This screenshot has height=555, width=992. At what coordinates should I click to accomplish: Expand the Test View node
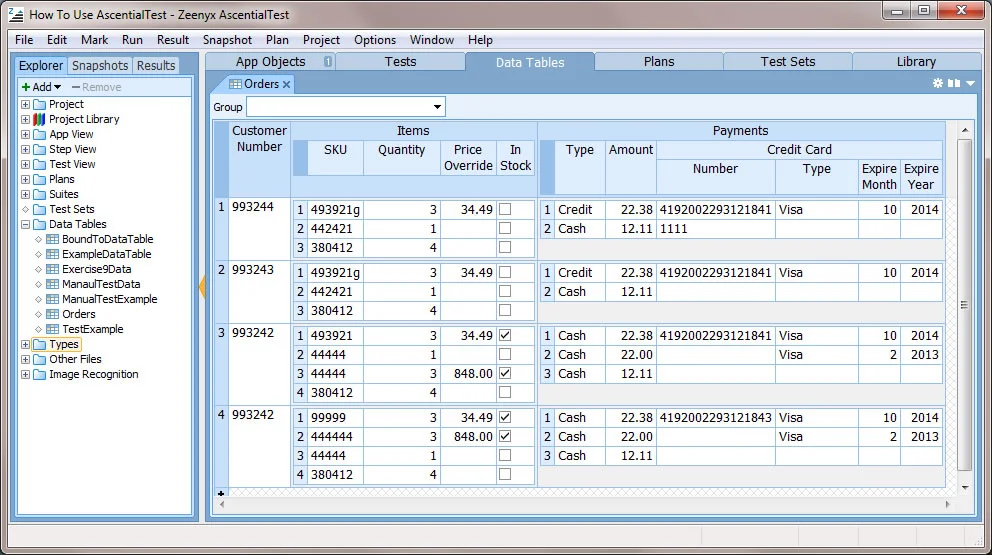tap(25, 164)
